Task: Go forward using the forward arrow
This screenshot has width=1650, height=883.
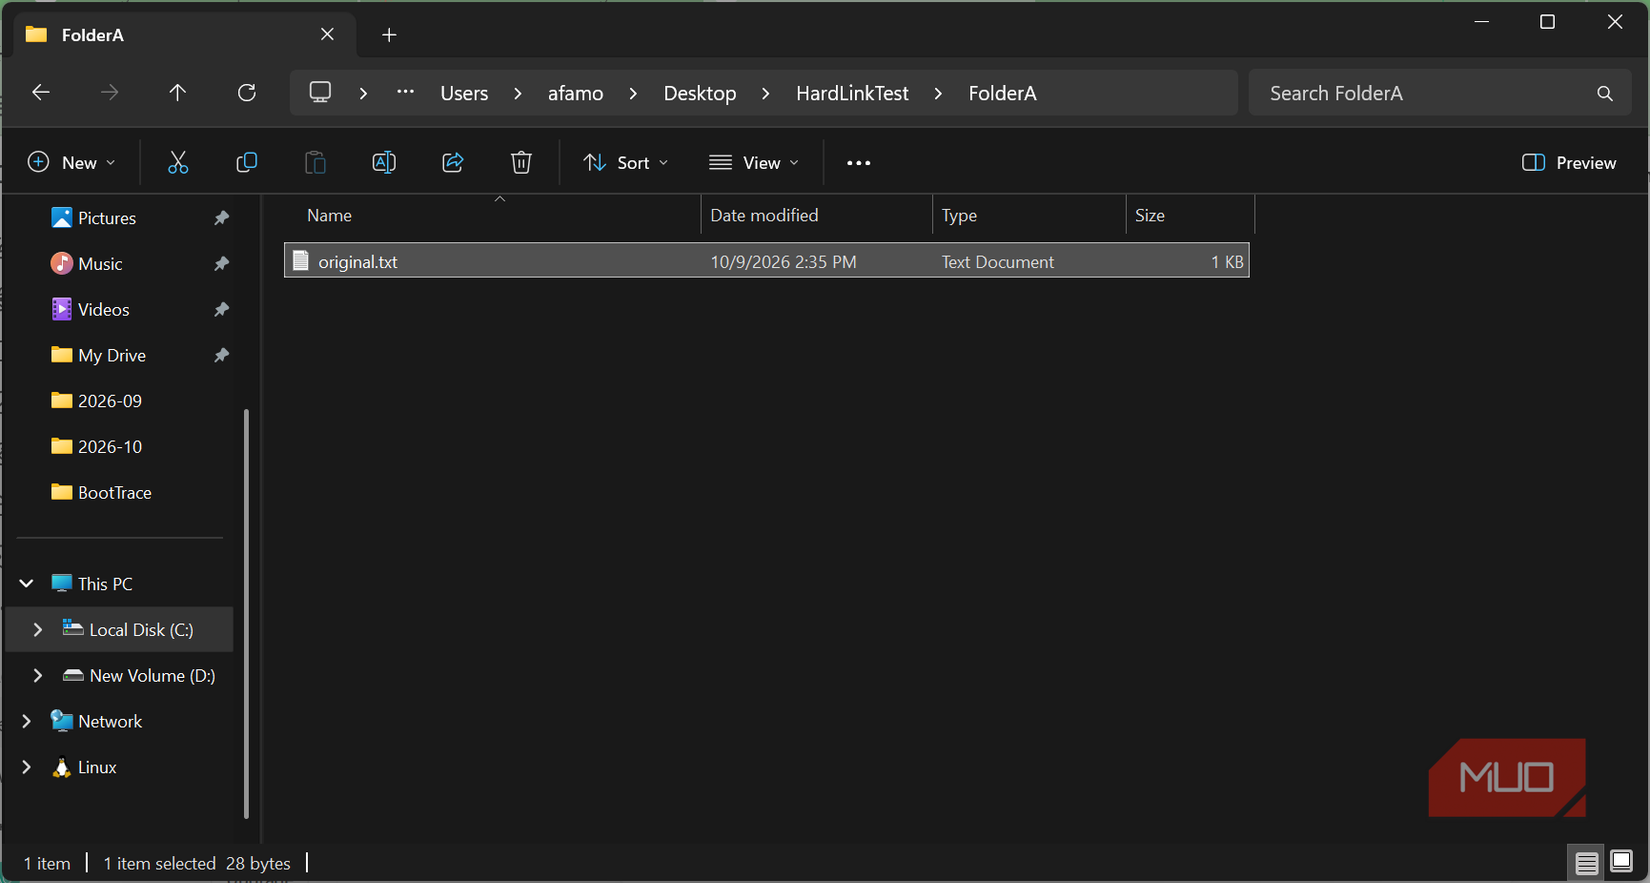Action: [109, 93]
